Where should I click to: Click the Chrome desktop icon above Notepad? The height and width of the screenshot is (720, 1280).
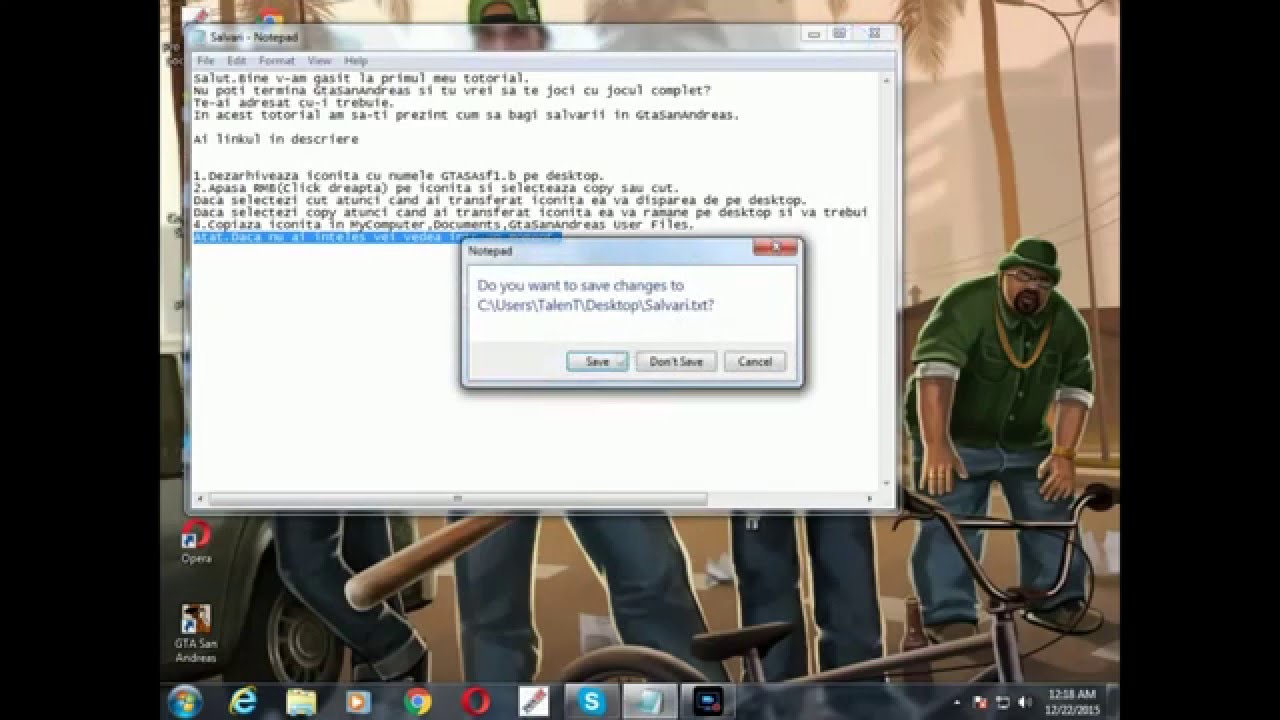[x=270, y=16]
